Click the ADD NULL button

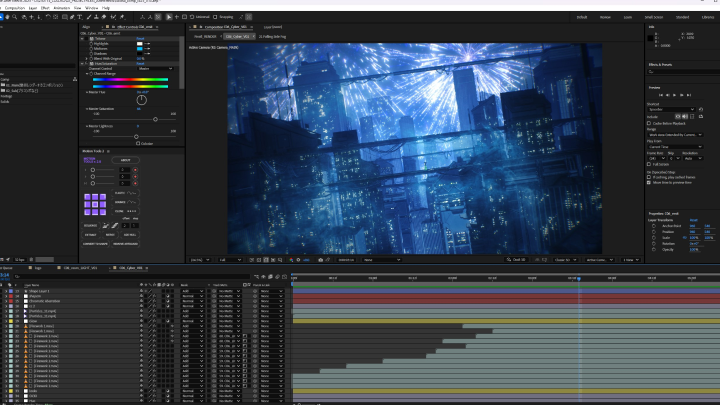[x=130, y=235]
